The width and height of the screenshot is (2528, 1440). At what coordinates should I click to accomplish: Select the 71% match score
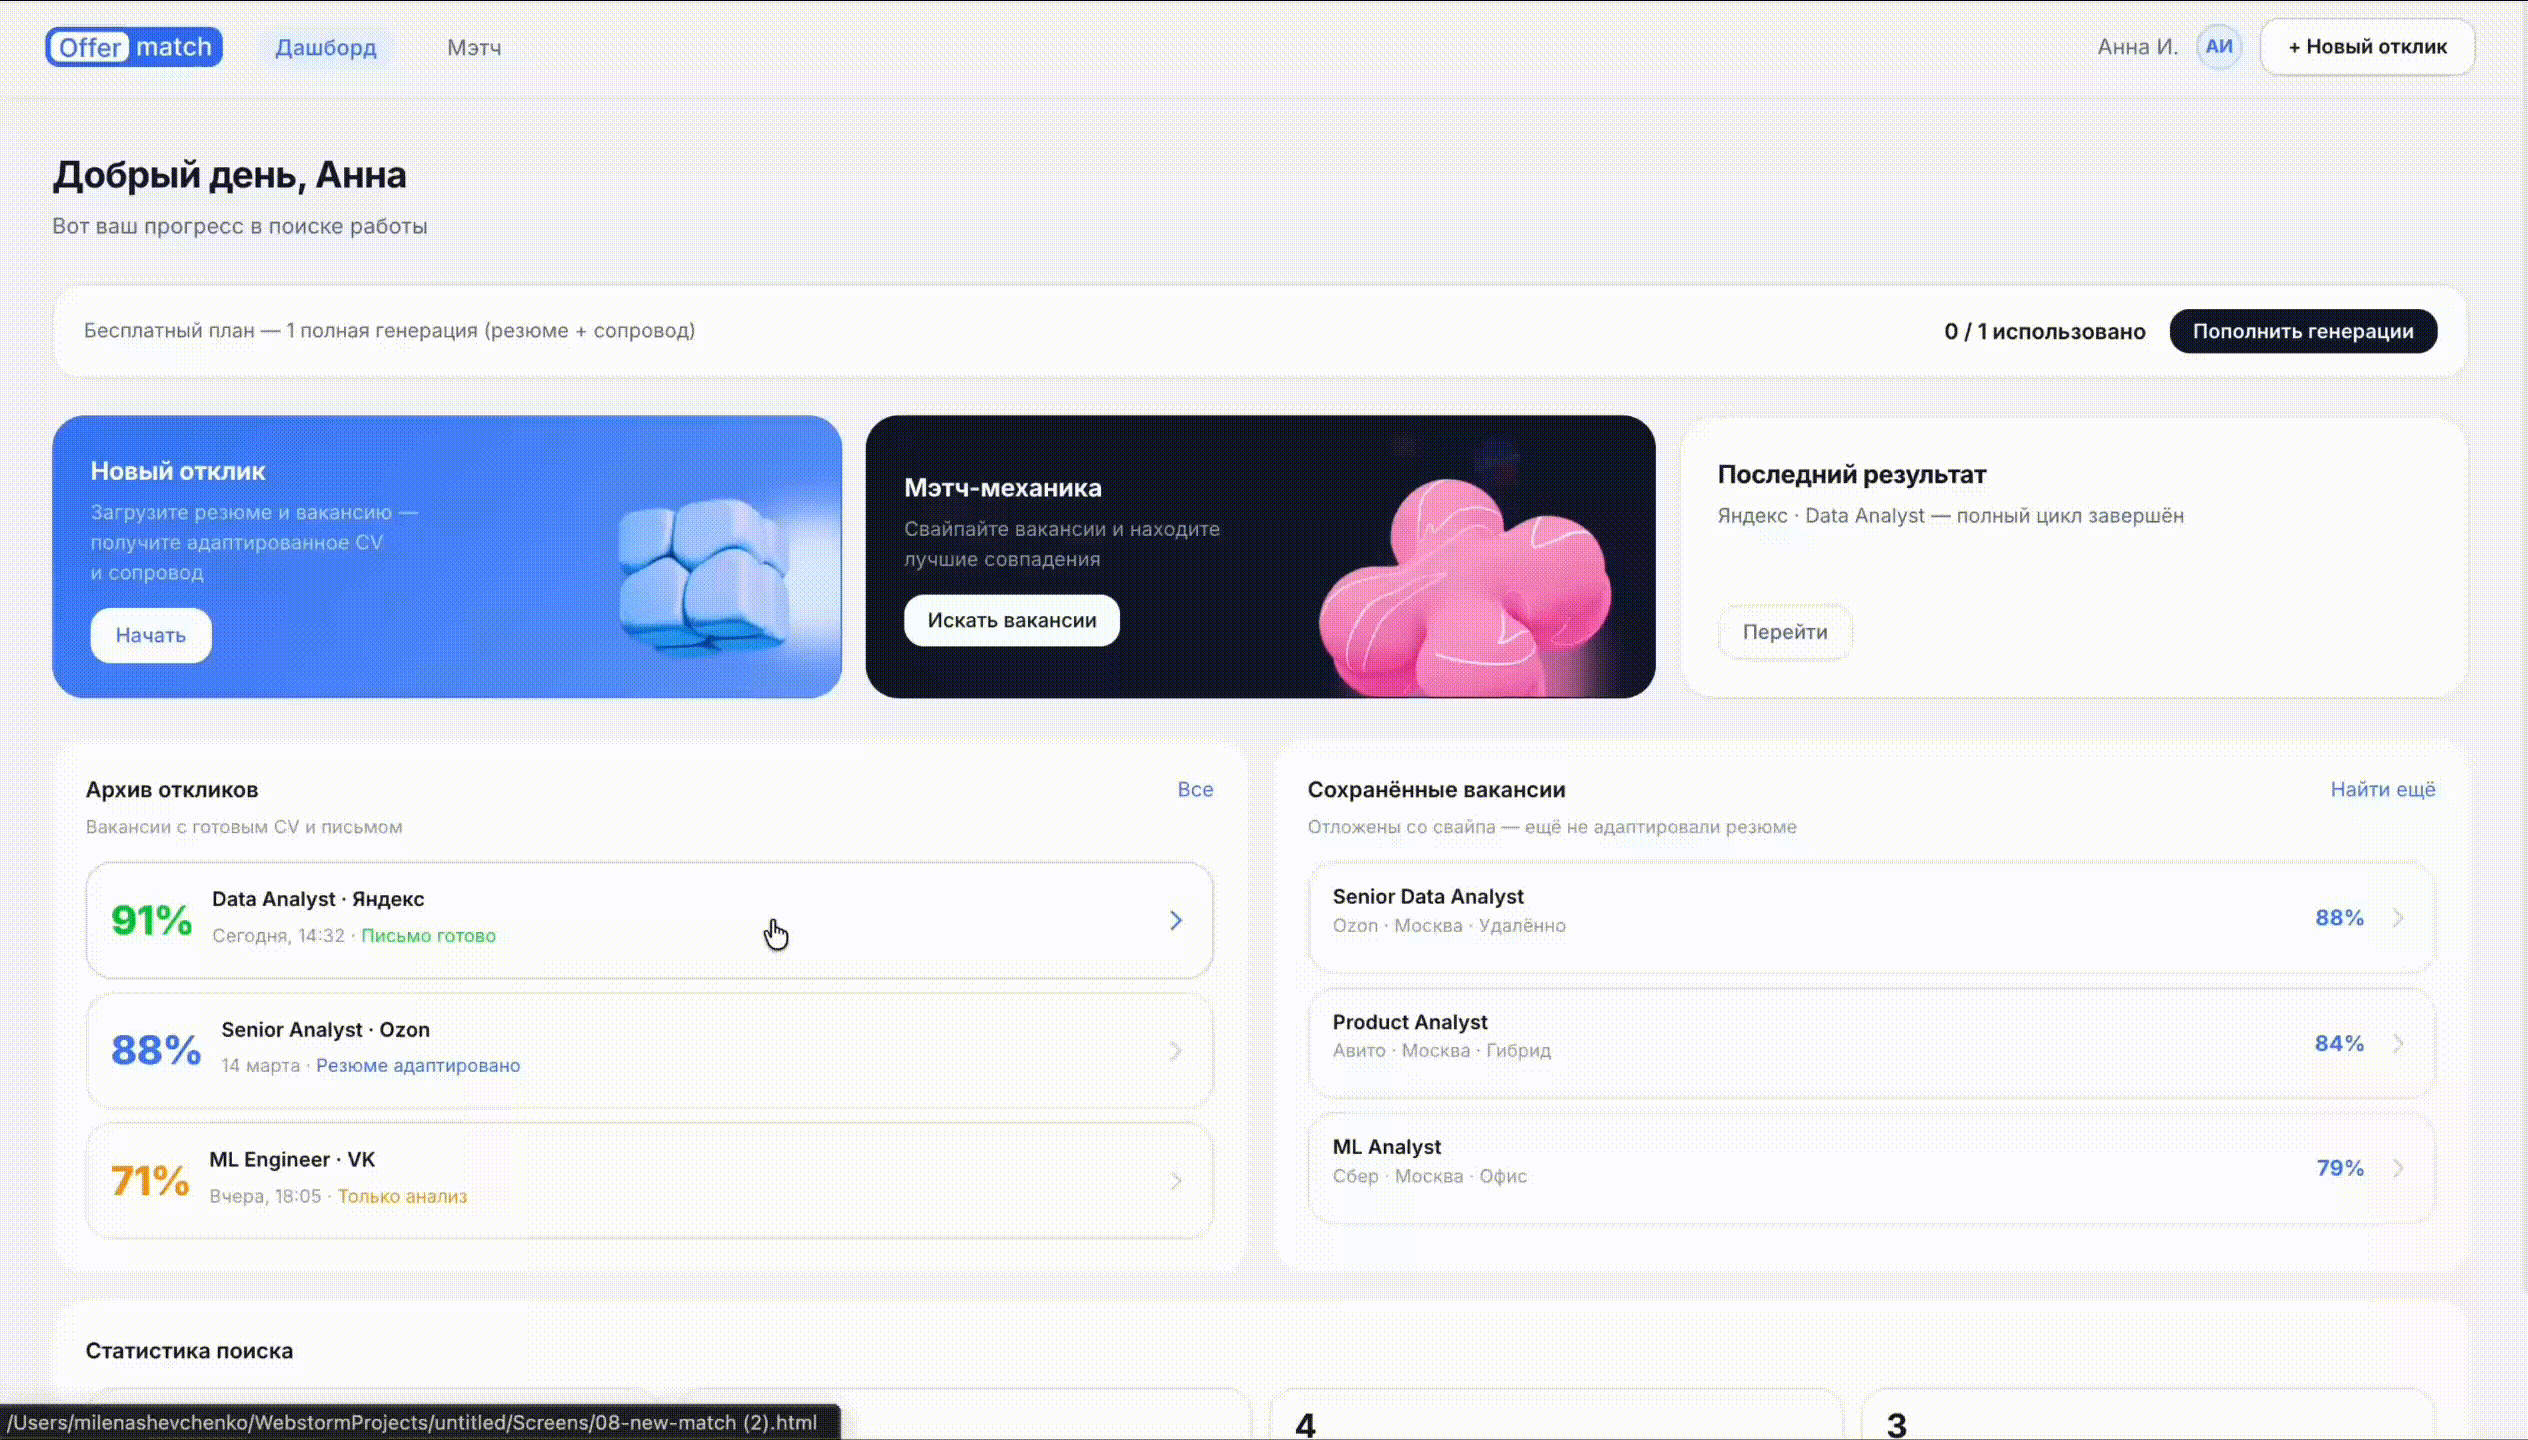pyautogui.click(x=150, y=1181)
